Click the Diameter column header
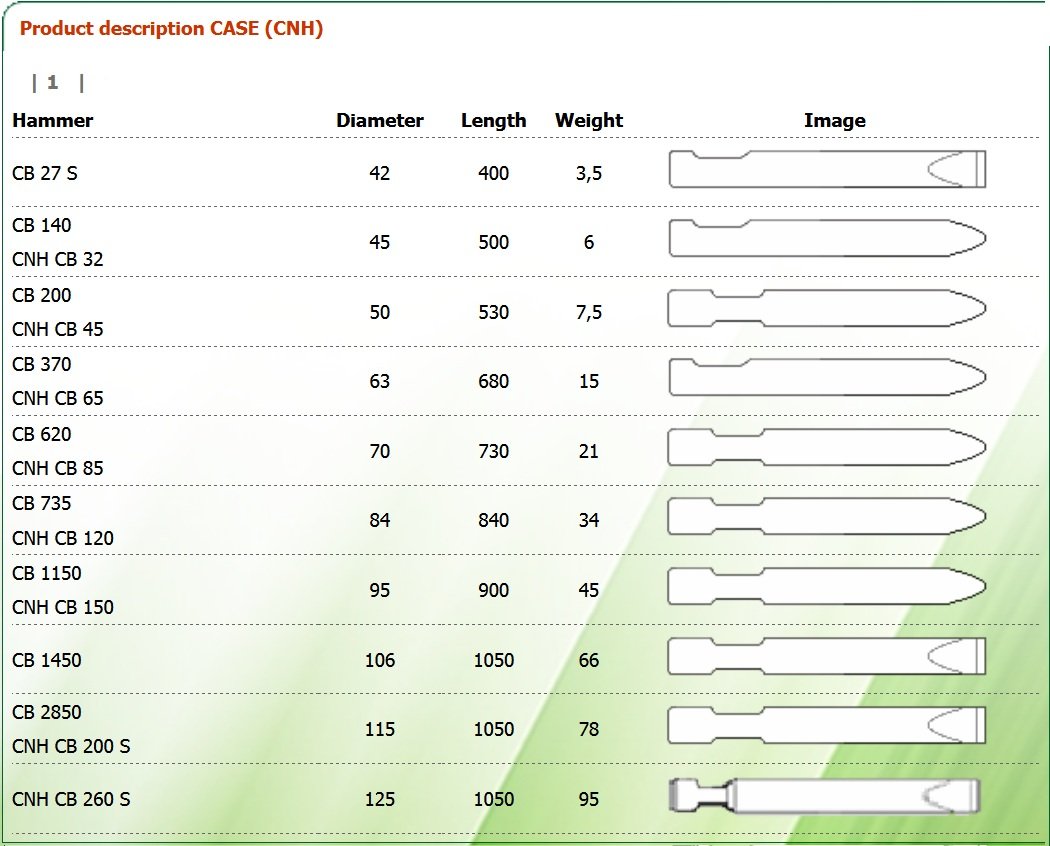This screenshot has height=846, width=1050. coord(380,121)
